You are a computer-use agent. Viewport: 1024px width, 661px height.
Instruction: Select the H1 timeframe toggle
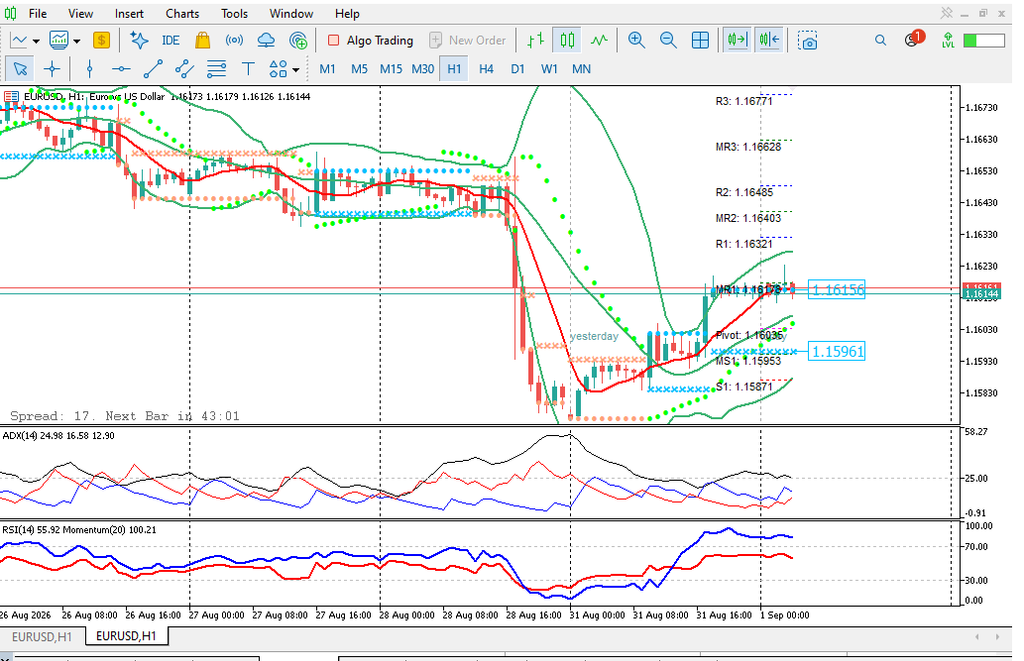455,69
